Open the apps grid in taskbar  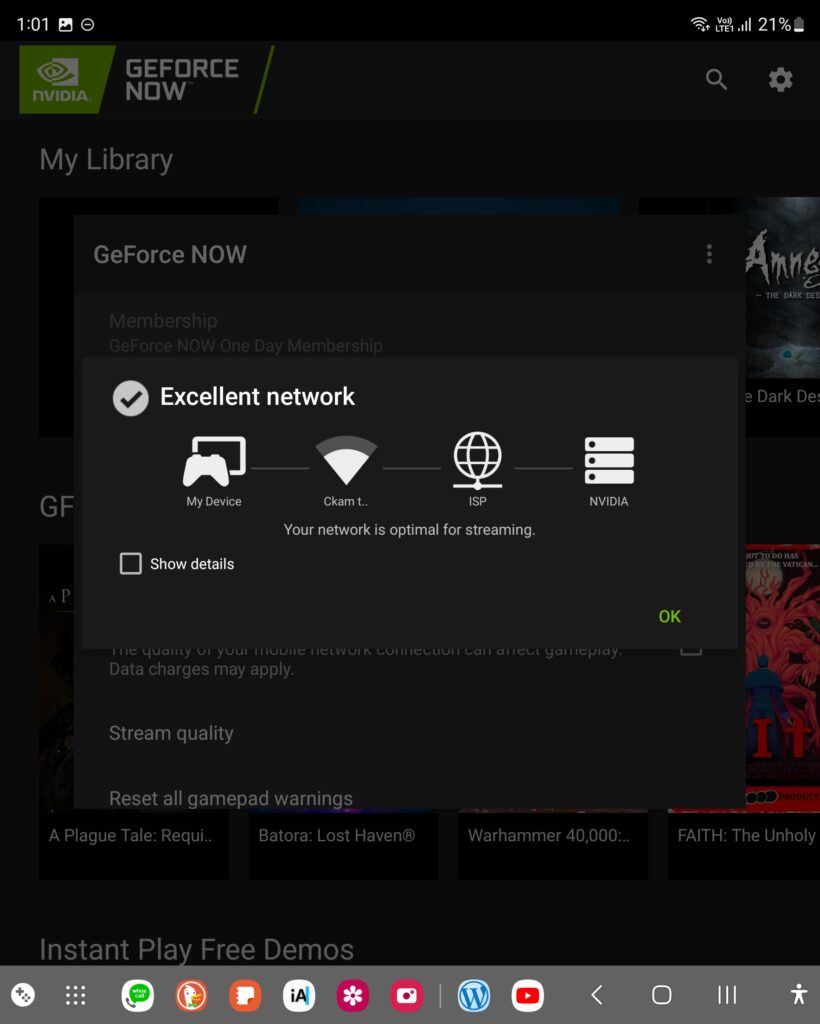[x=76, y=995]
